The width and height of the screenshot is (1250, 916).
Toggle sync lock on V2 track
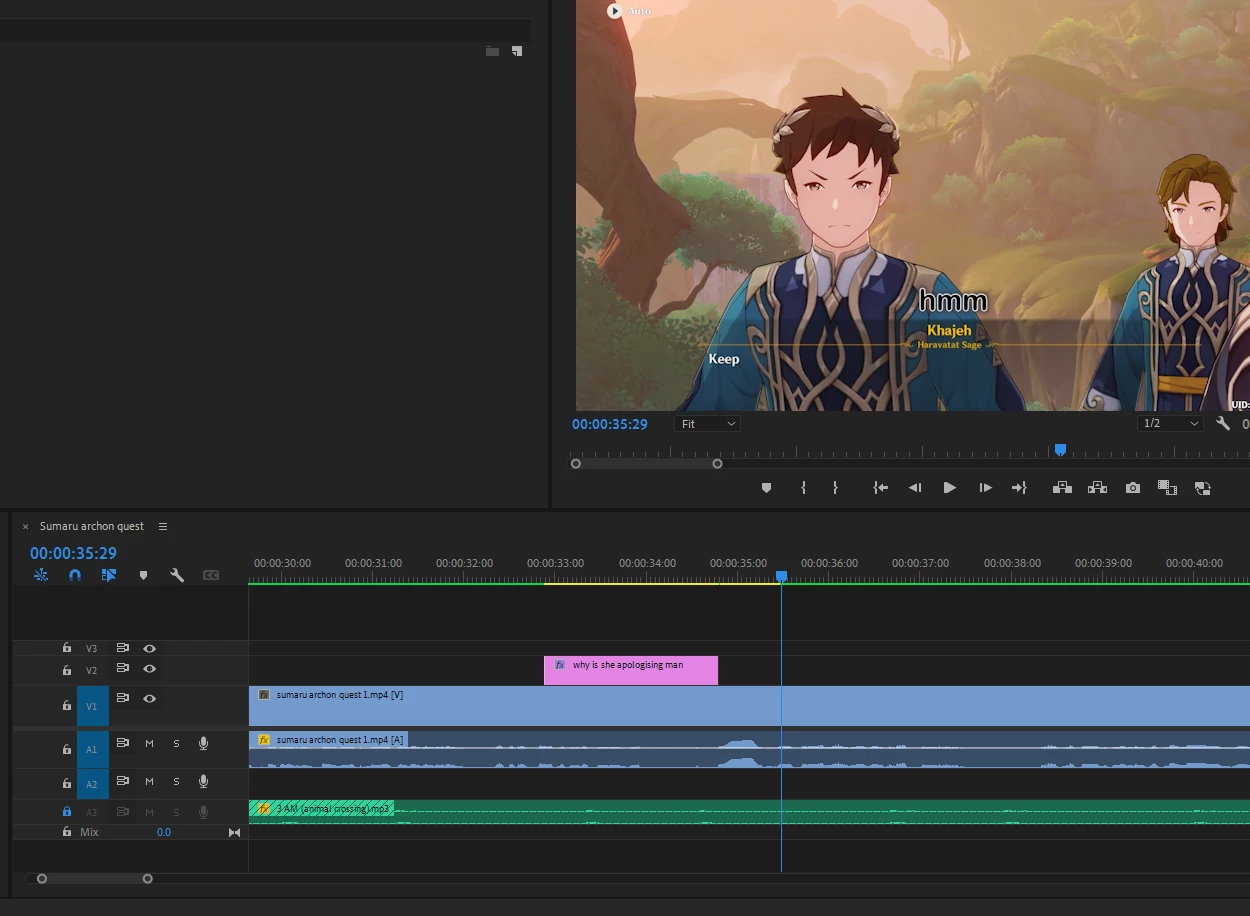[x=123, y=668]
